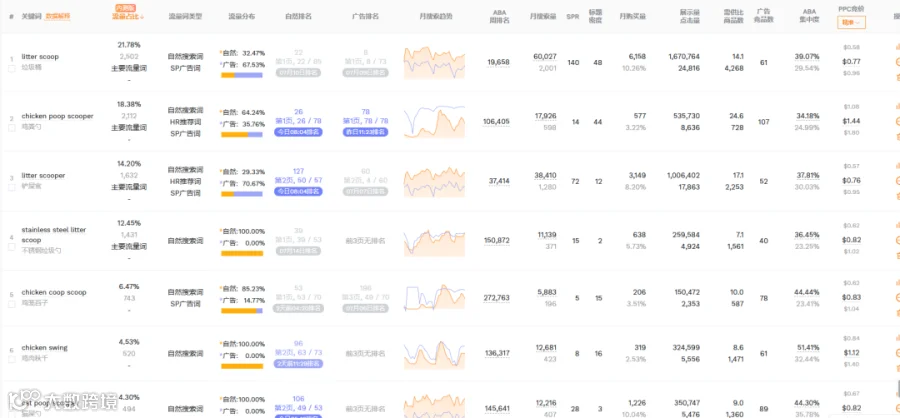Click the orange circle icon in chicken coop scoop row
This screenshot has width=900, height=418.
tap(897, 298)
